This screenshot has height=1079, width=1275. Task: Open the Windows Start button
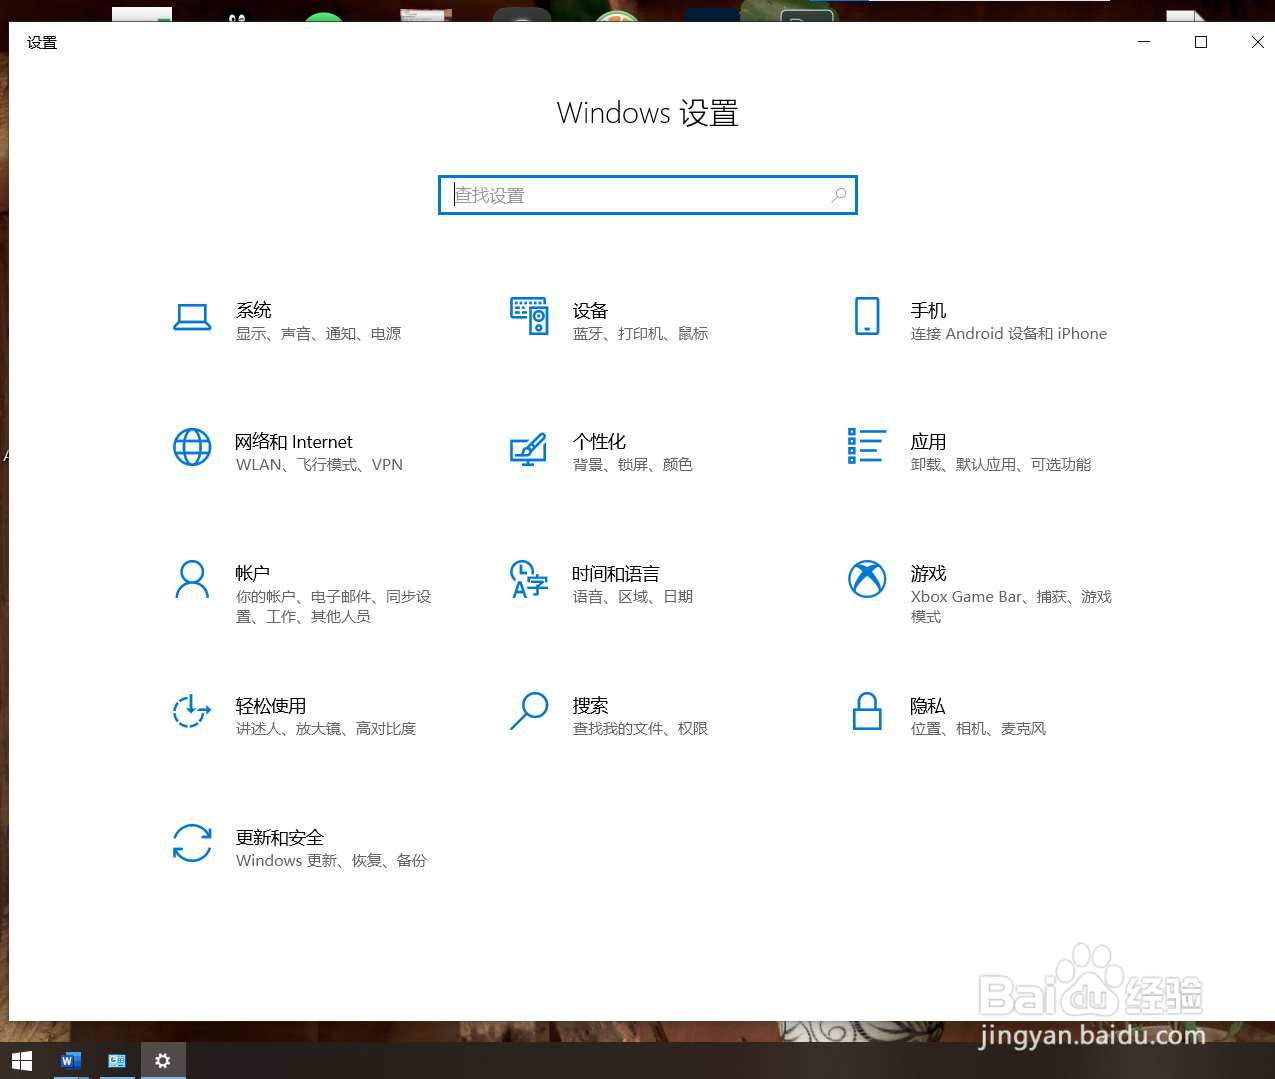click(x=21, y=1061)
